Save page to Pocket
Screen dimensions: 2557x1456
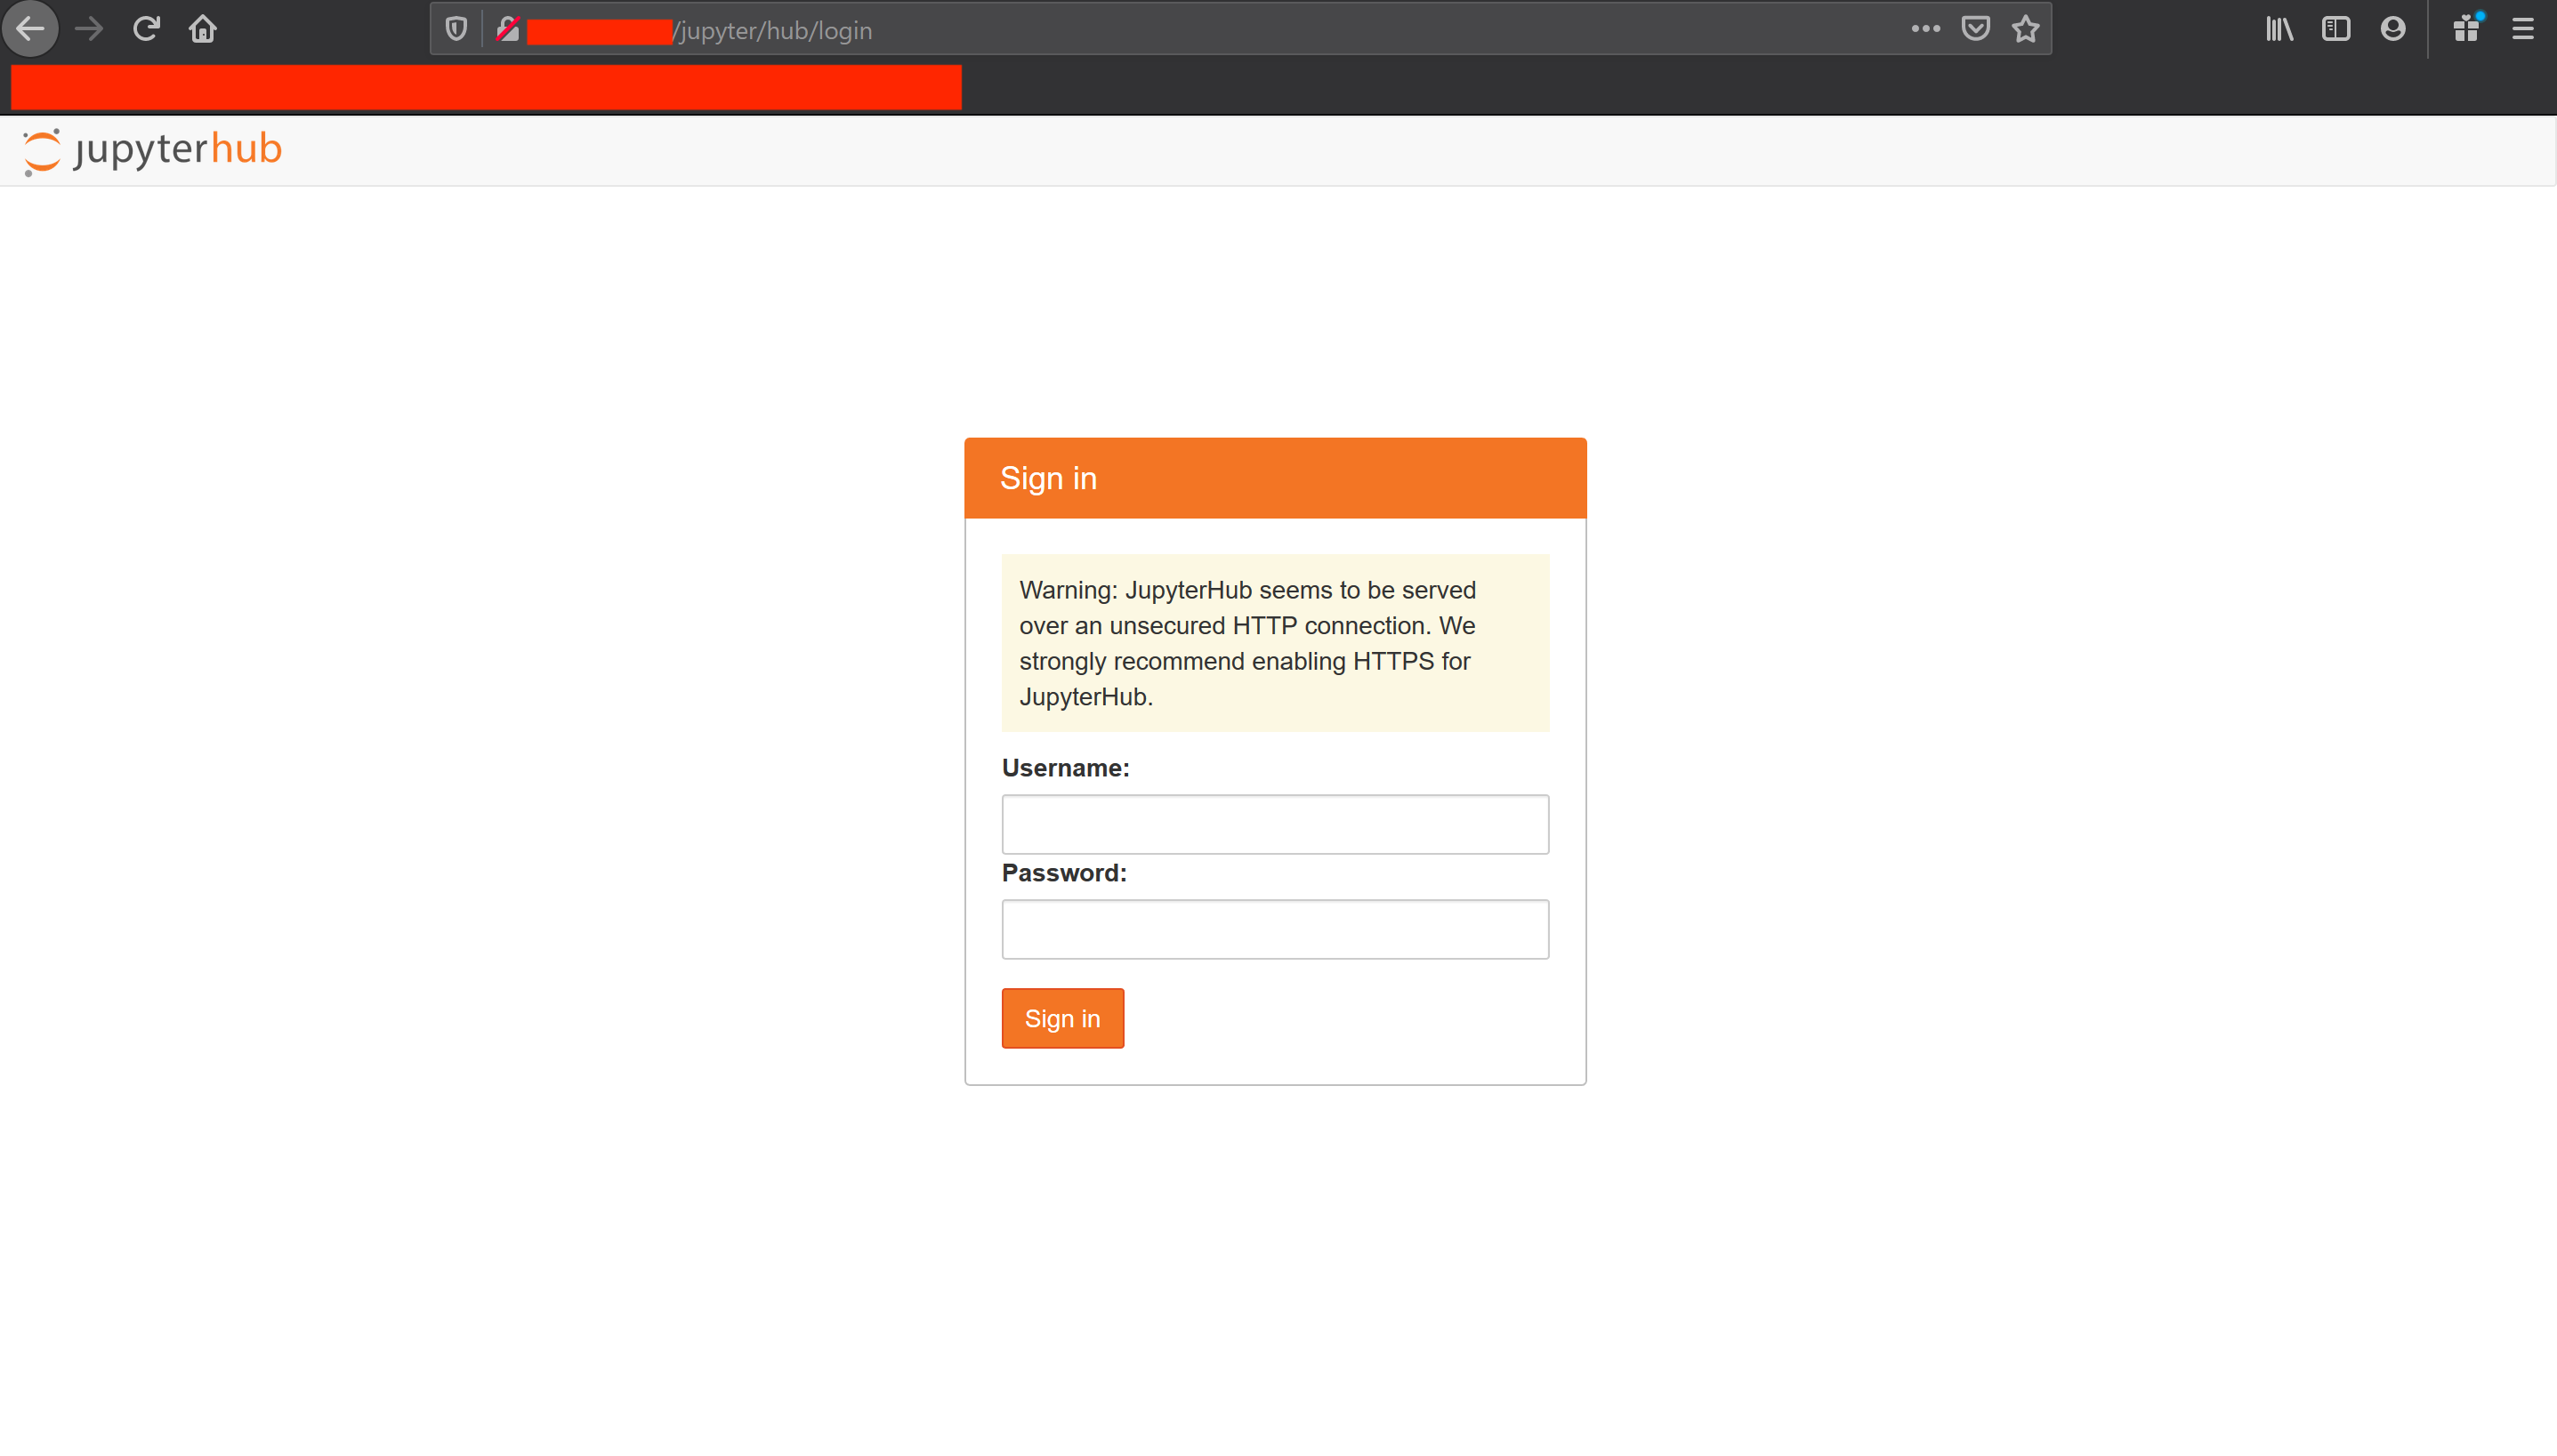[x=1975, y=29]
